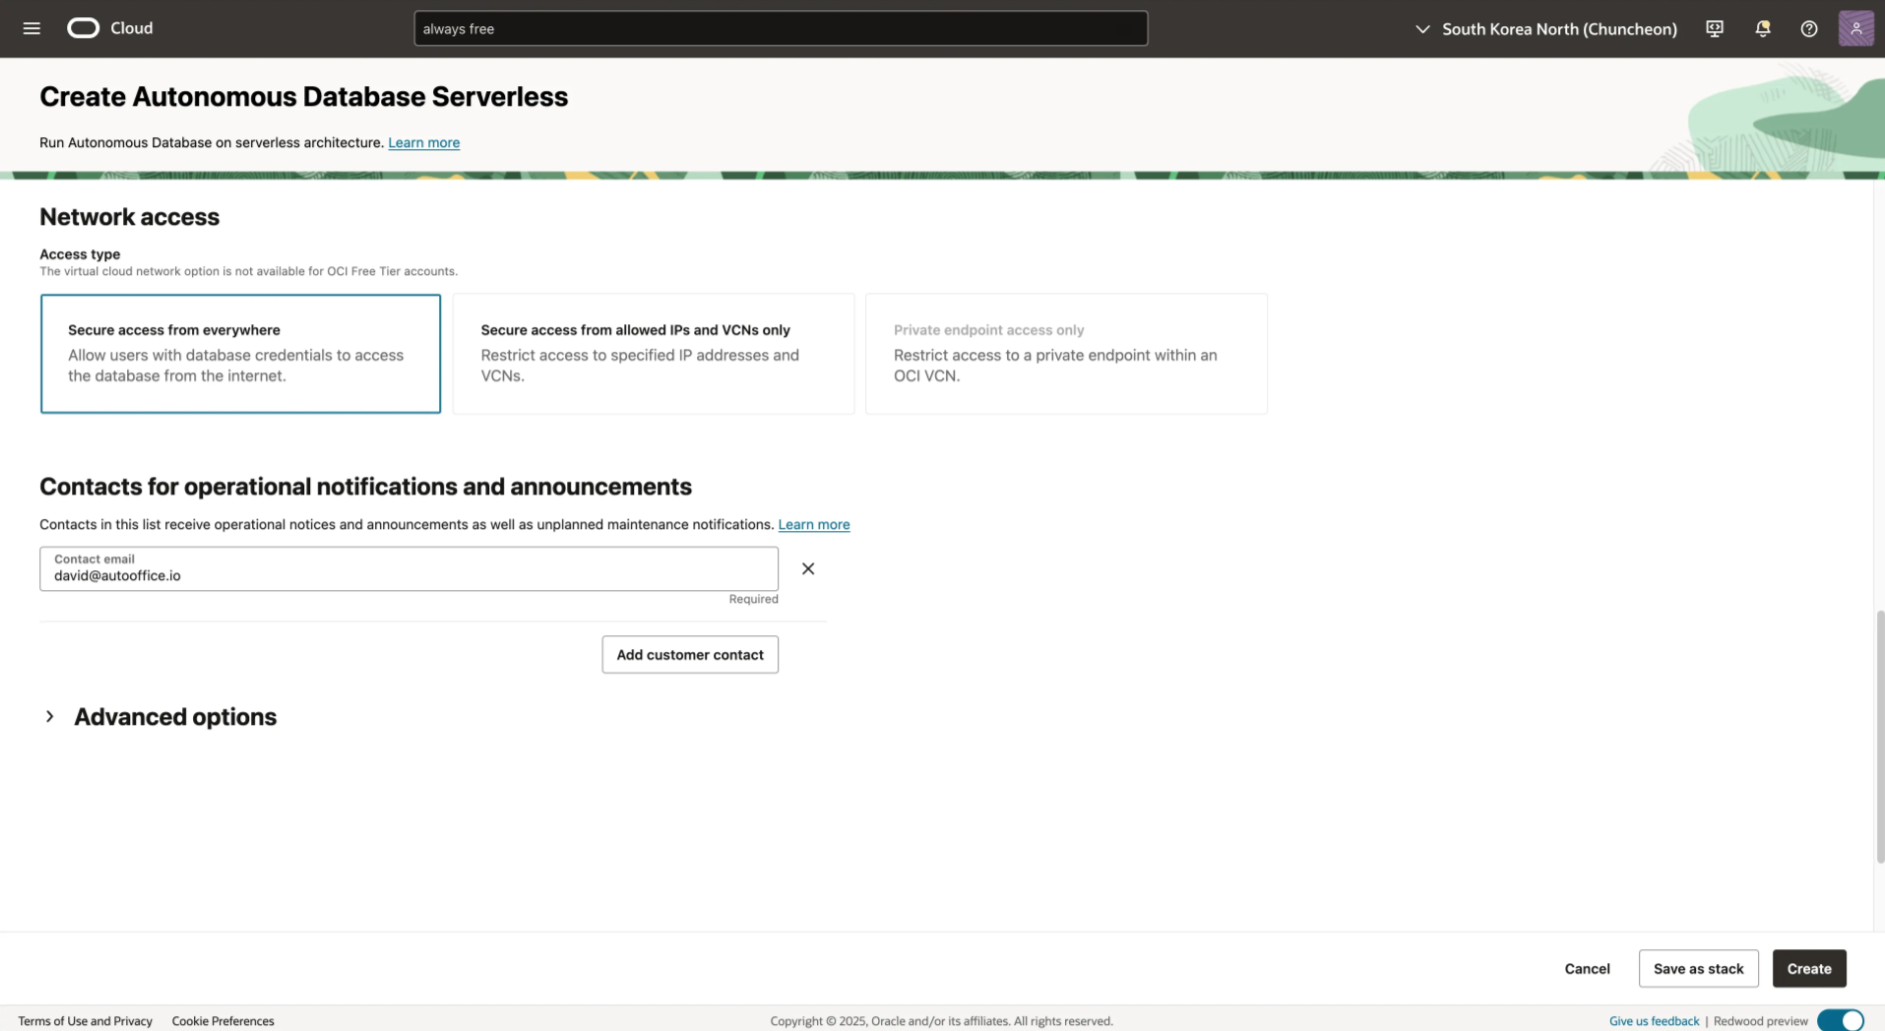The height and width of the screenshot is (1031, 1885).
Task: Click the Contact email input field
Action: pyautogui.click(x=409, y=568)
